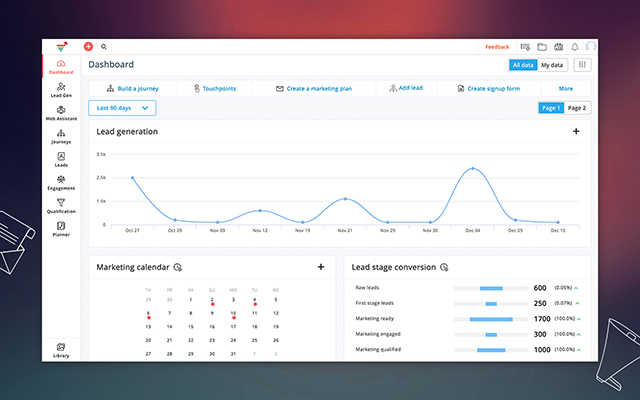Click Create signup form shortcut

pyautogui.click(x=489, y=89)
